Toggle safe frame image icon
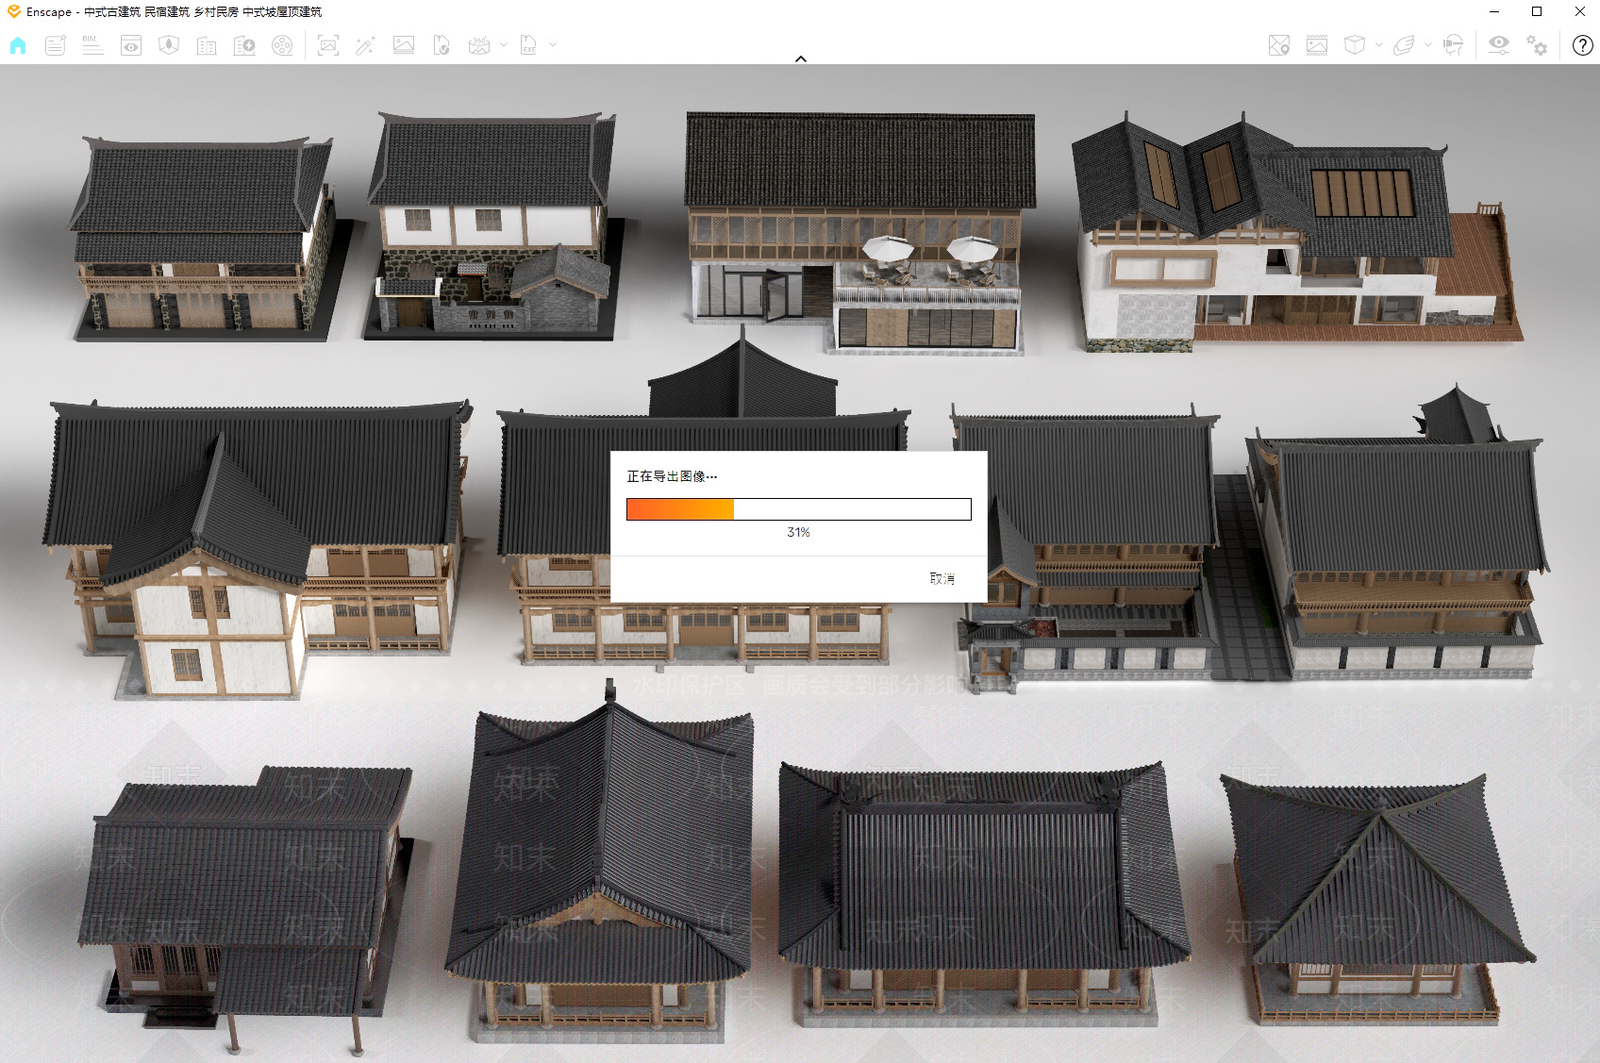The image size is (1600, 1063). coord(1317,45)
